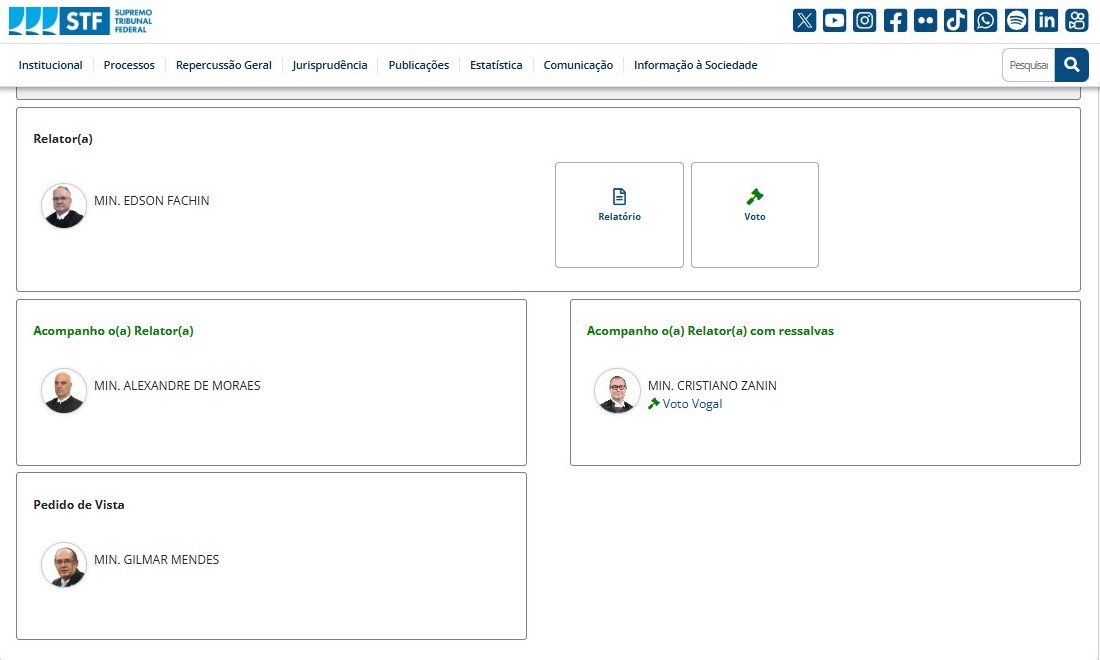Open the STF X (Twitter) profile icon

(x=804, y=20)
